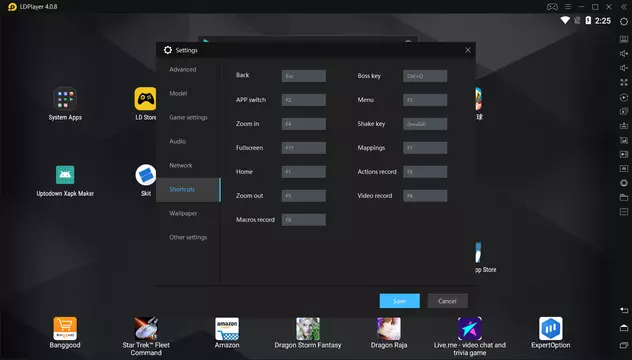Open the shared folder sidebar icon
This screenshot has width=632, height=360.
(x=624, y=197)
